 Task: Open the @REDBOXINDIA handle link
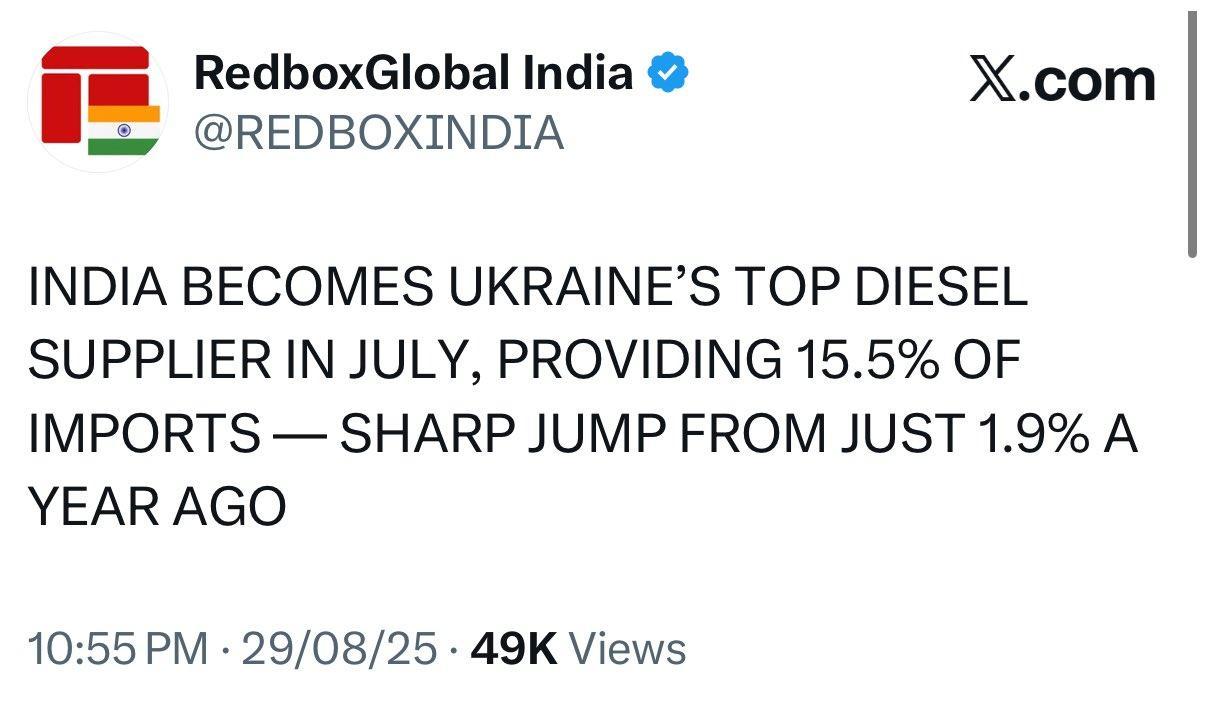[x=379, y=132]
